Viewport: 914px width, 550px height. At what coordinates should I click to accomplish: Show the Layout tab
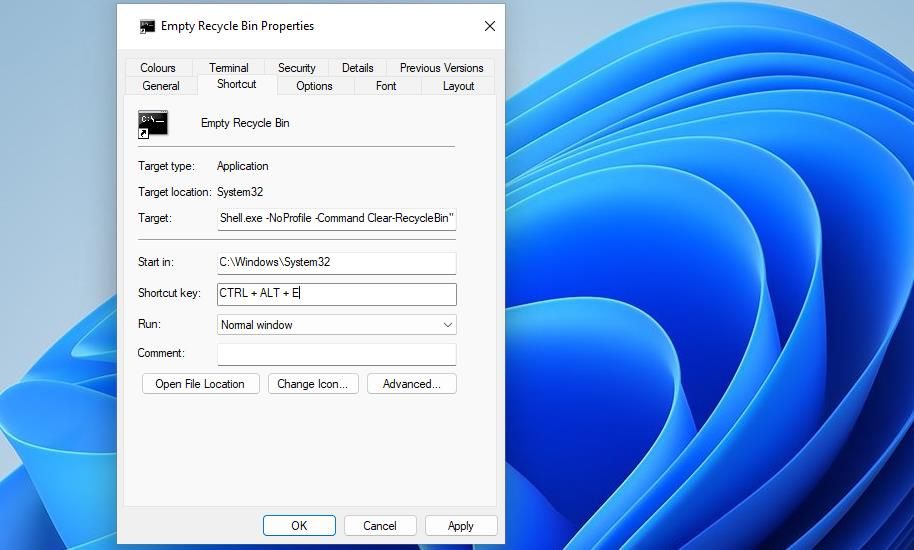click(x=458, y=86)
